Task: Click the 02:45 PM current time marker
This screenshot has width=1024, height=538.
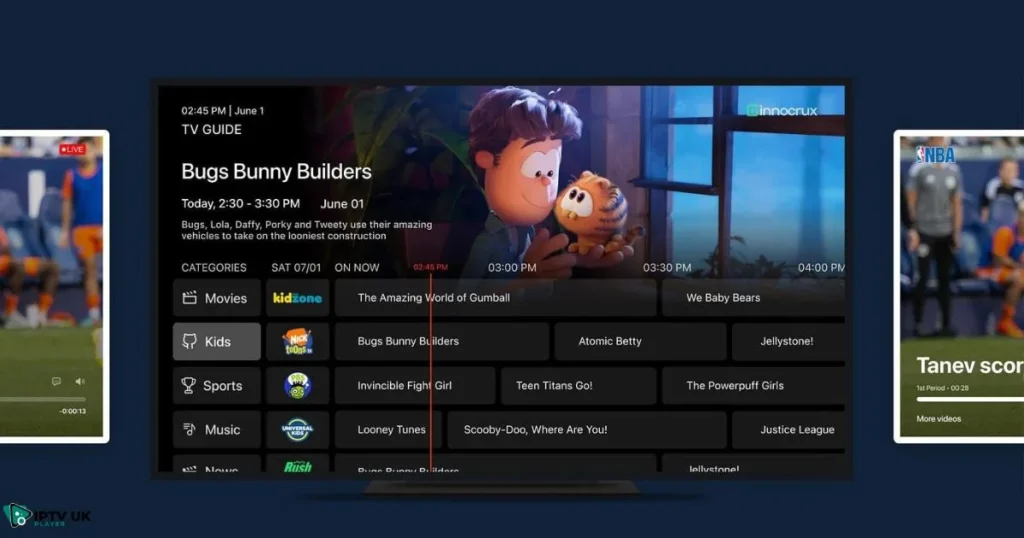Action: tap(430, 267)
